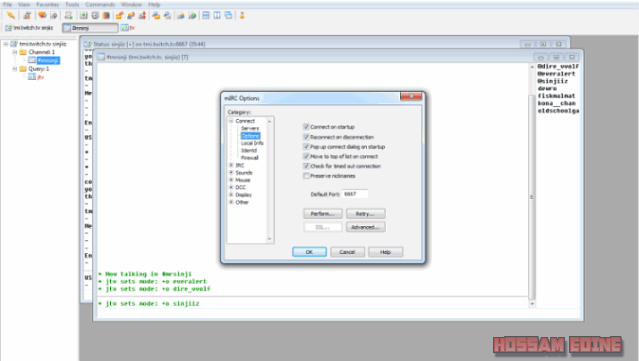Select Local Info in the Category tree
Image resolution: width=639 pixels, height=361 pixels.
[252, 143]
